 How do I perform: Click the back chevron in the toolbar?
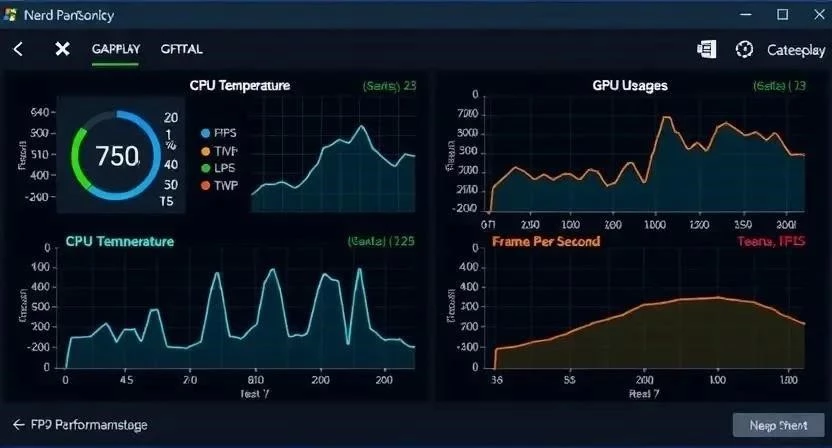coord(18,49)
